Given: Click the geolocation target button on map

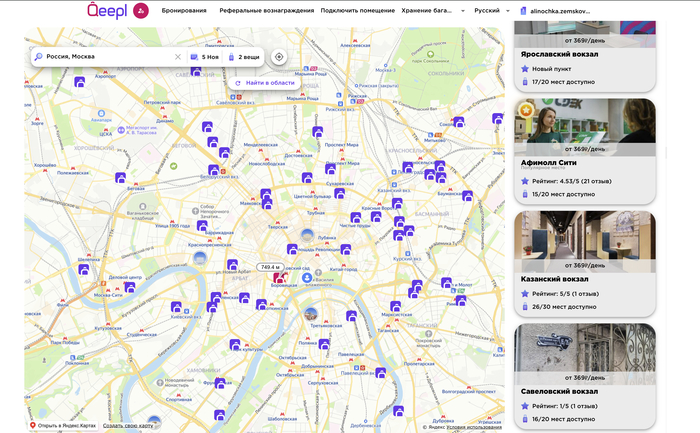Looking at the screenshot, I should coord(279,57).
